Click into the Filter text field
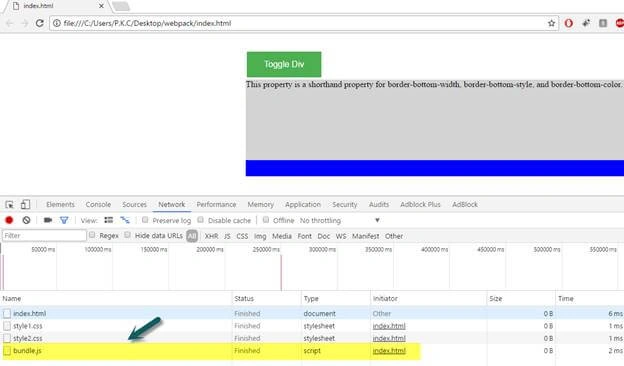Screen dimensions: 624x366 [44, 236]
